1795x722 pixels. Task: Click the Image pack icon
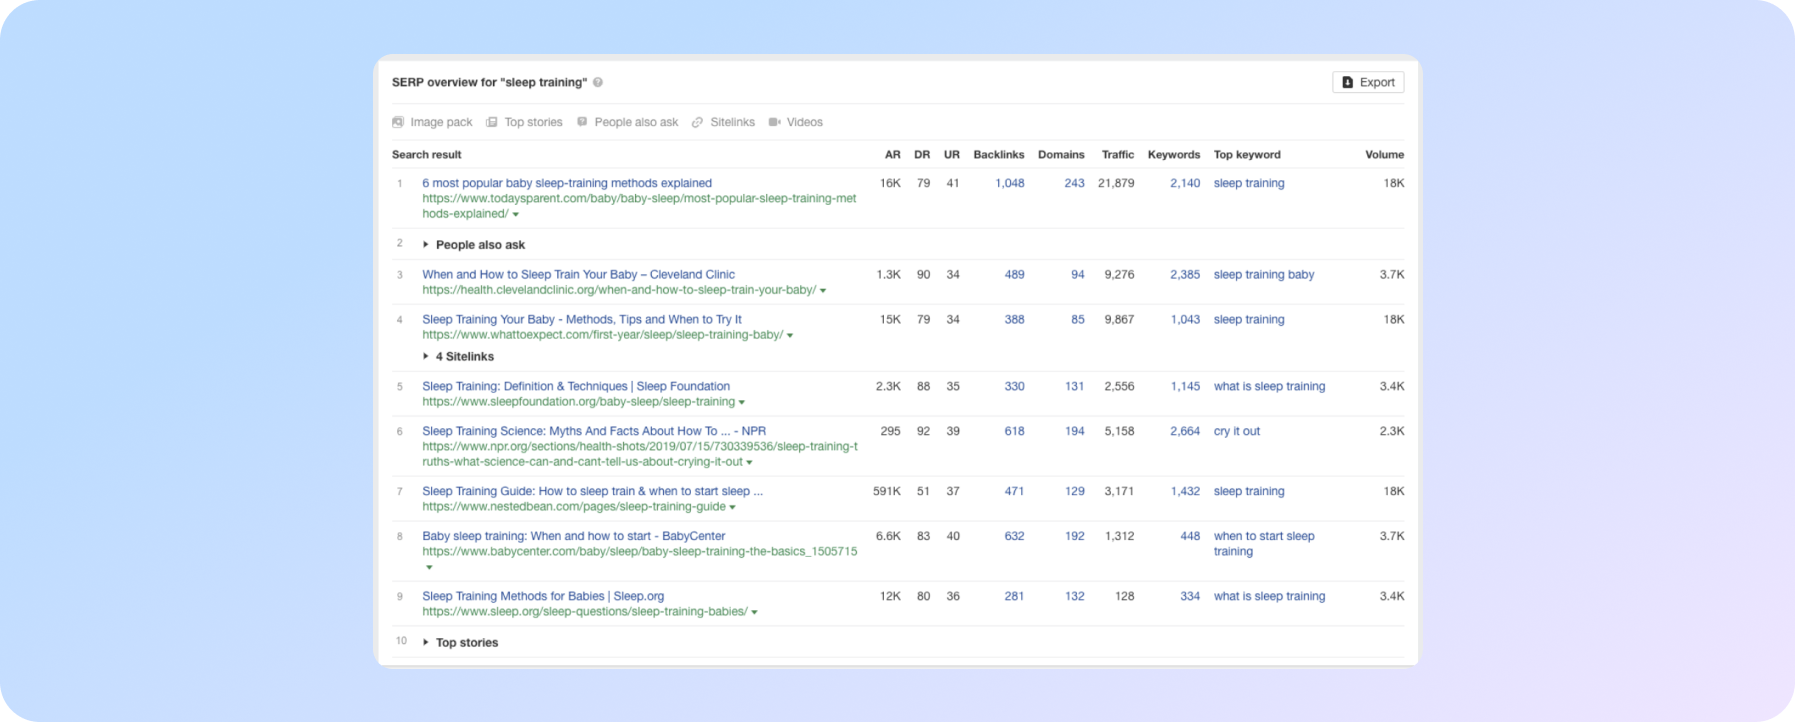point(398,122)
